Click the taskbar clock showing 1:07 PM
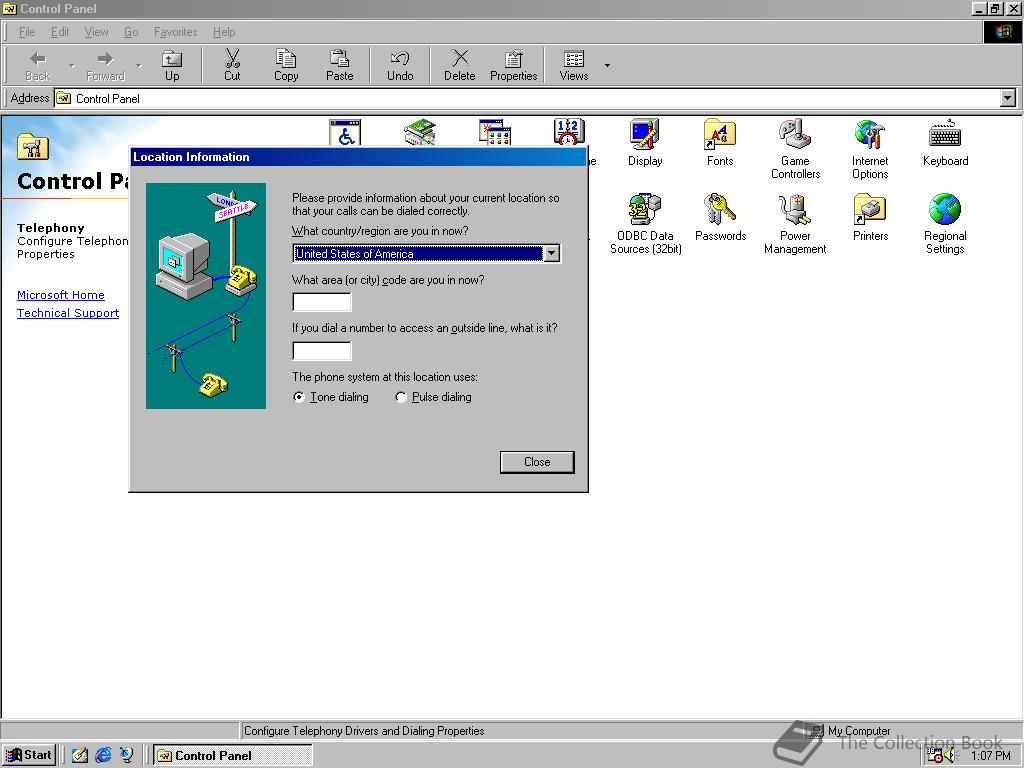Image resolution: width=1024 pixels, height=768 pixels. click(990, 756)
